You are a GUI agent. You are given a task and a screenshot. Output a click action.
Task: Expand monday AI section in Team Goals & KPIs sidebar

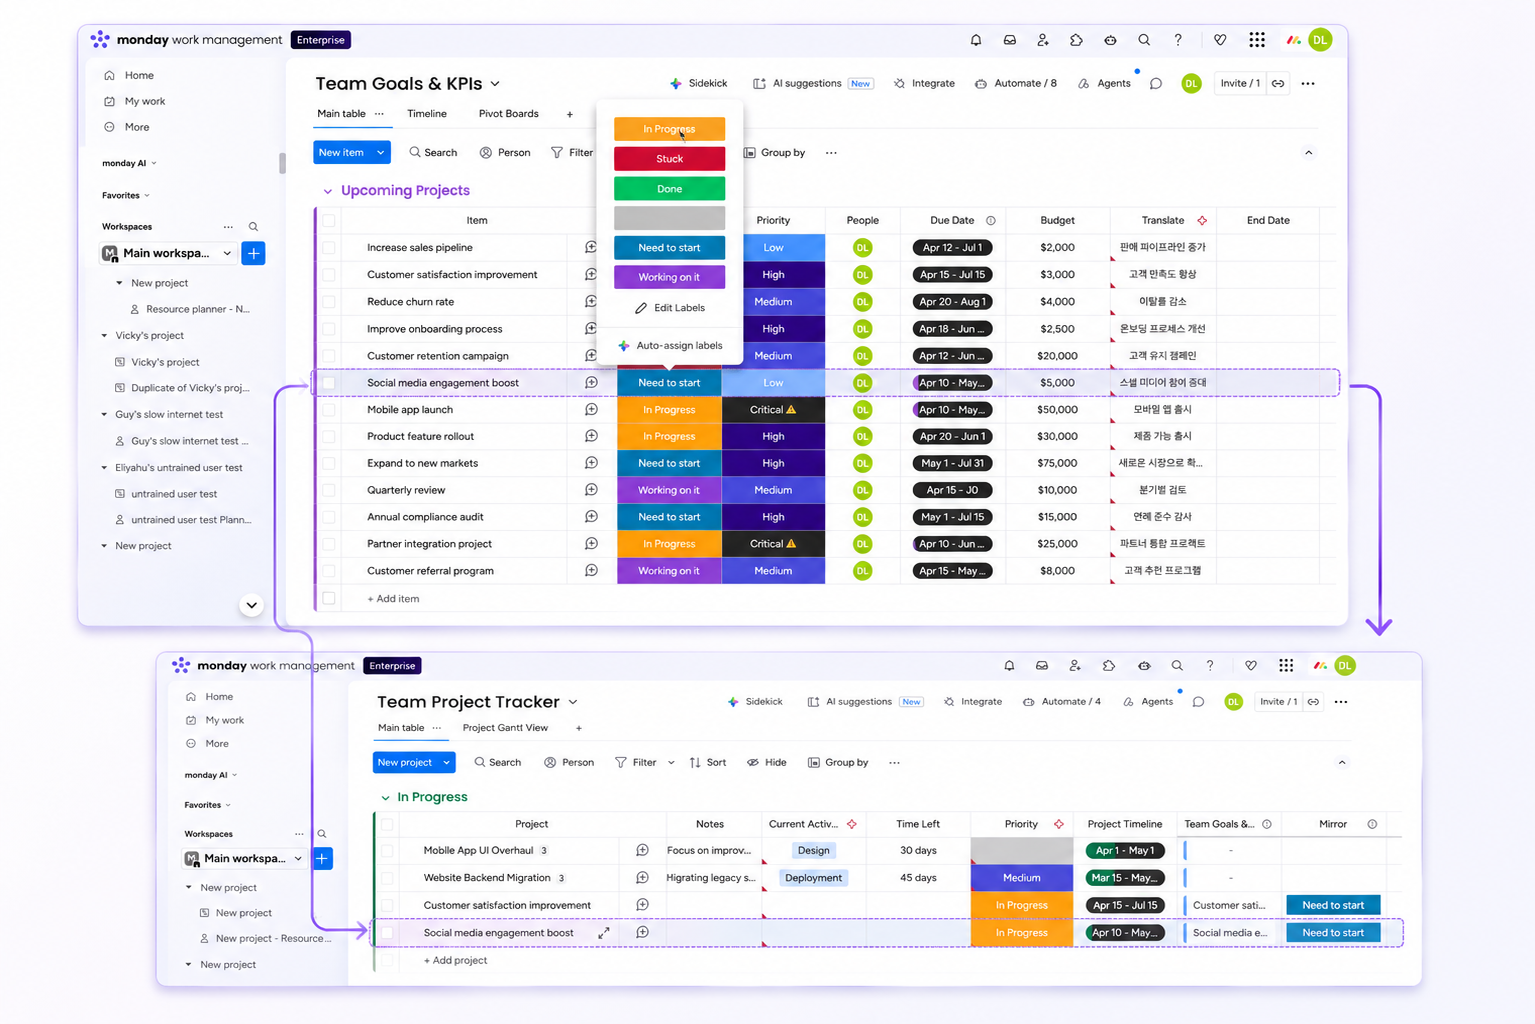click(154, 163)
